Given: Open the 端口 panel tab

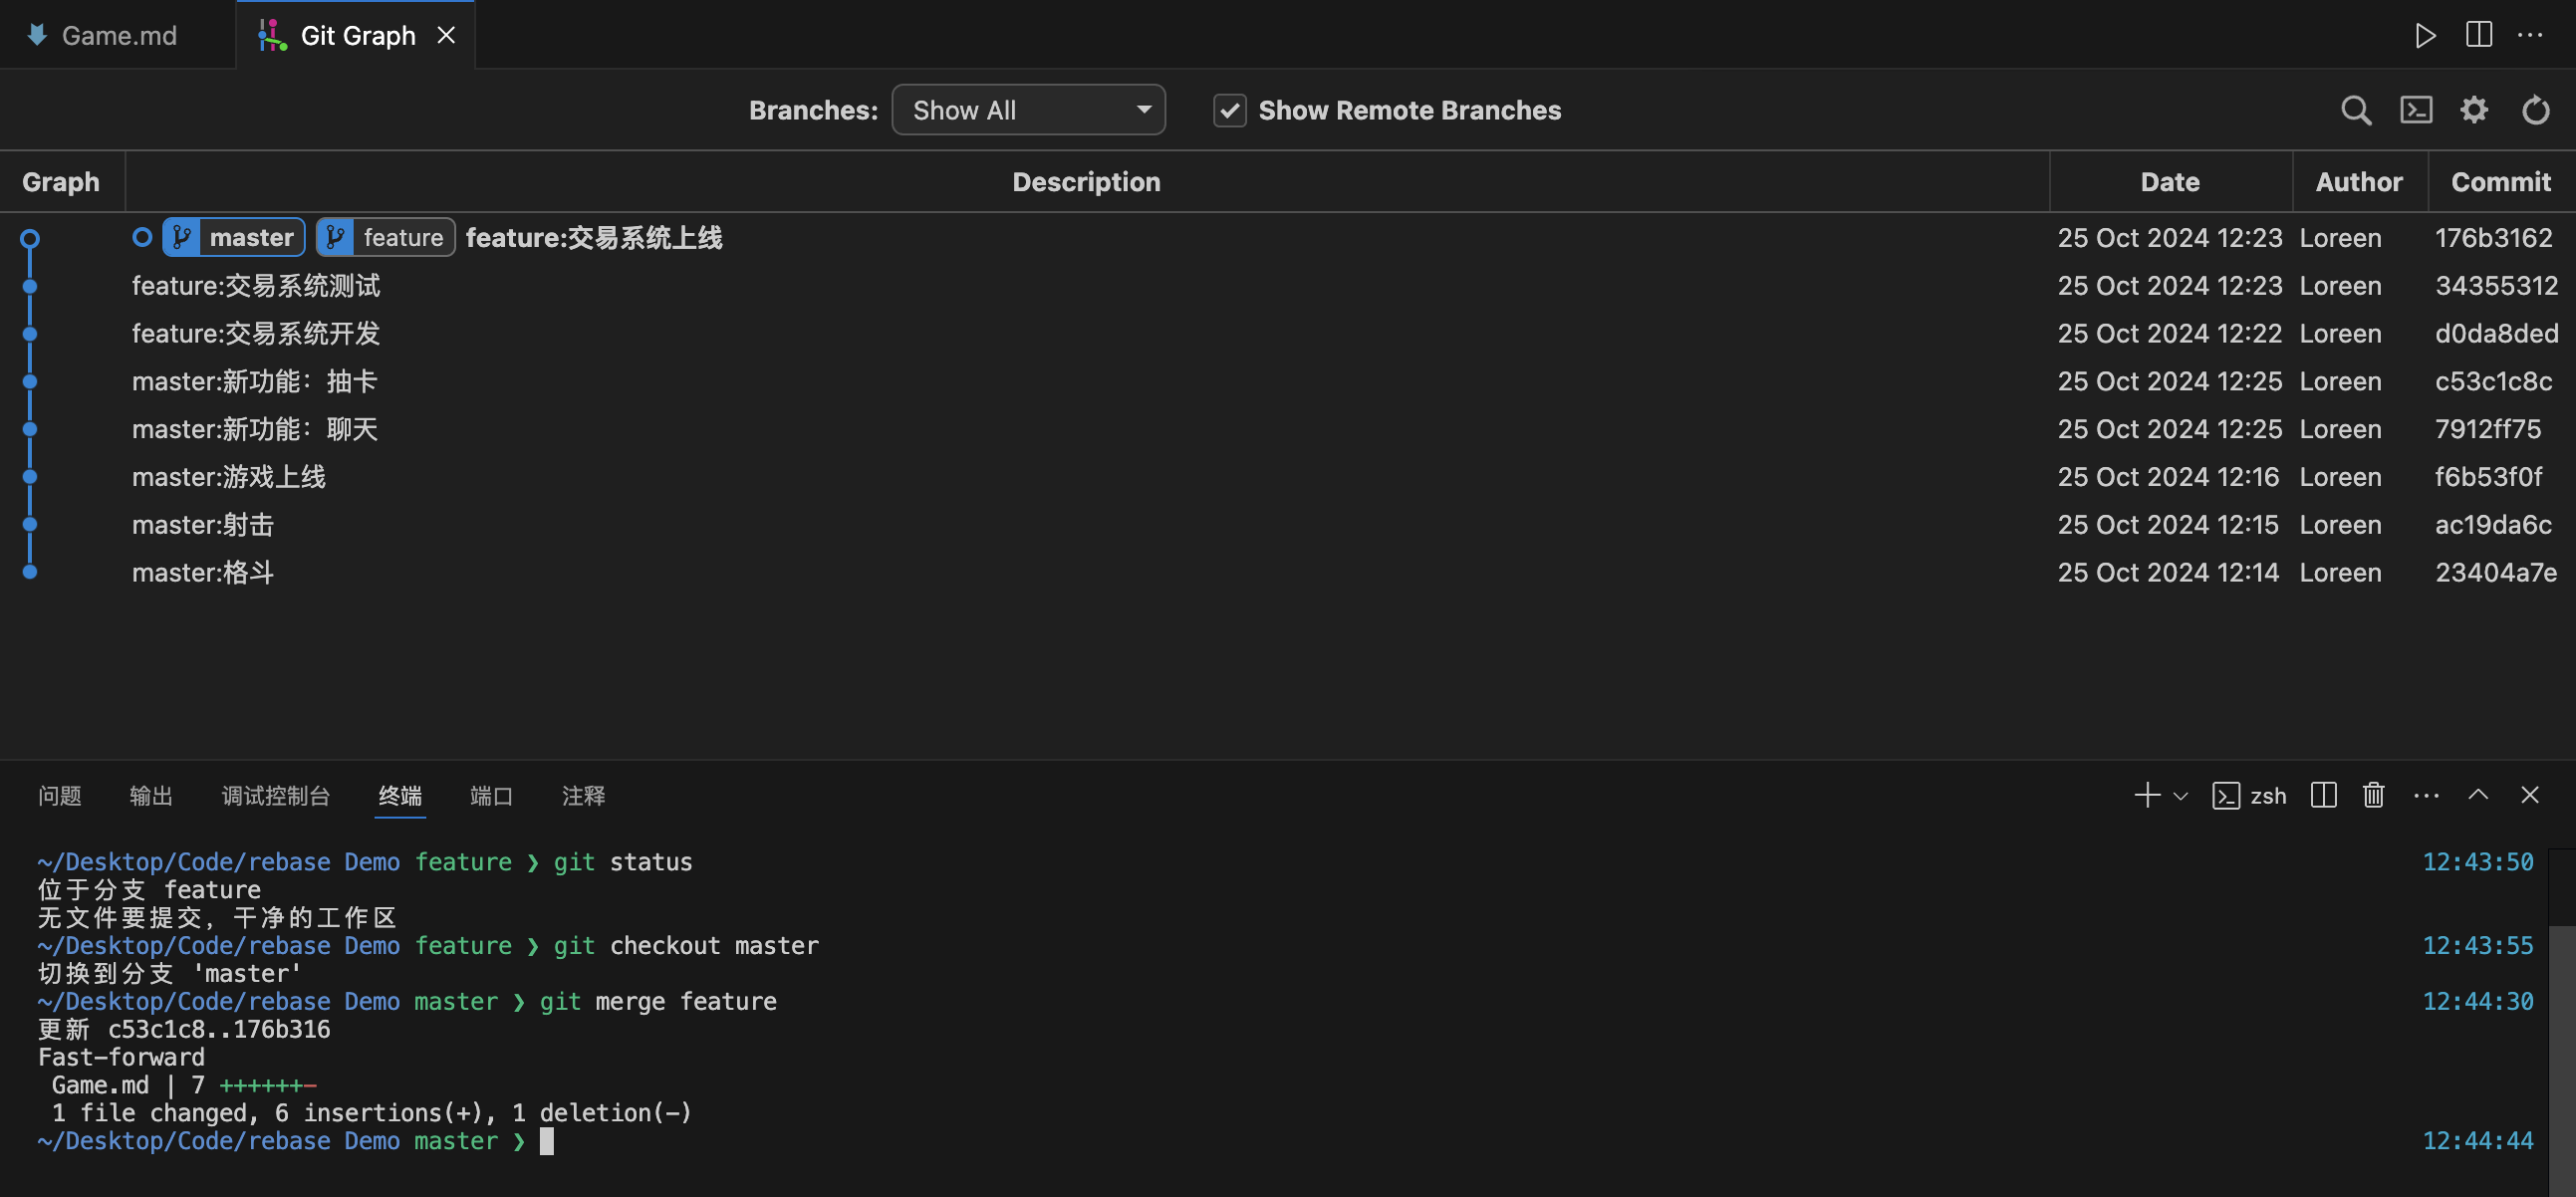Looking at the screenshot, I should pyautogui.click(x=492, y=796).
